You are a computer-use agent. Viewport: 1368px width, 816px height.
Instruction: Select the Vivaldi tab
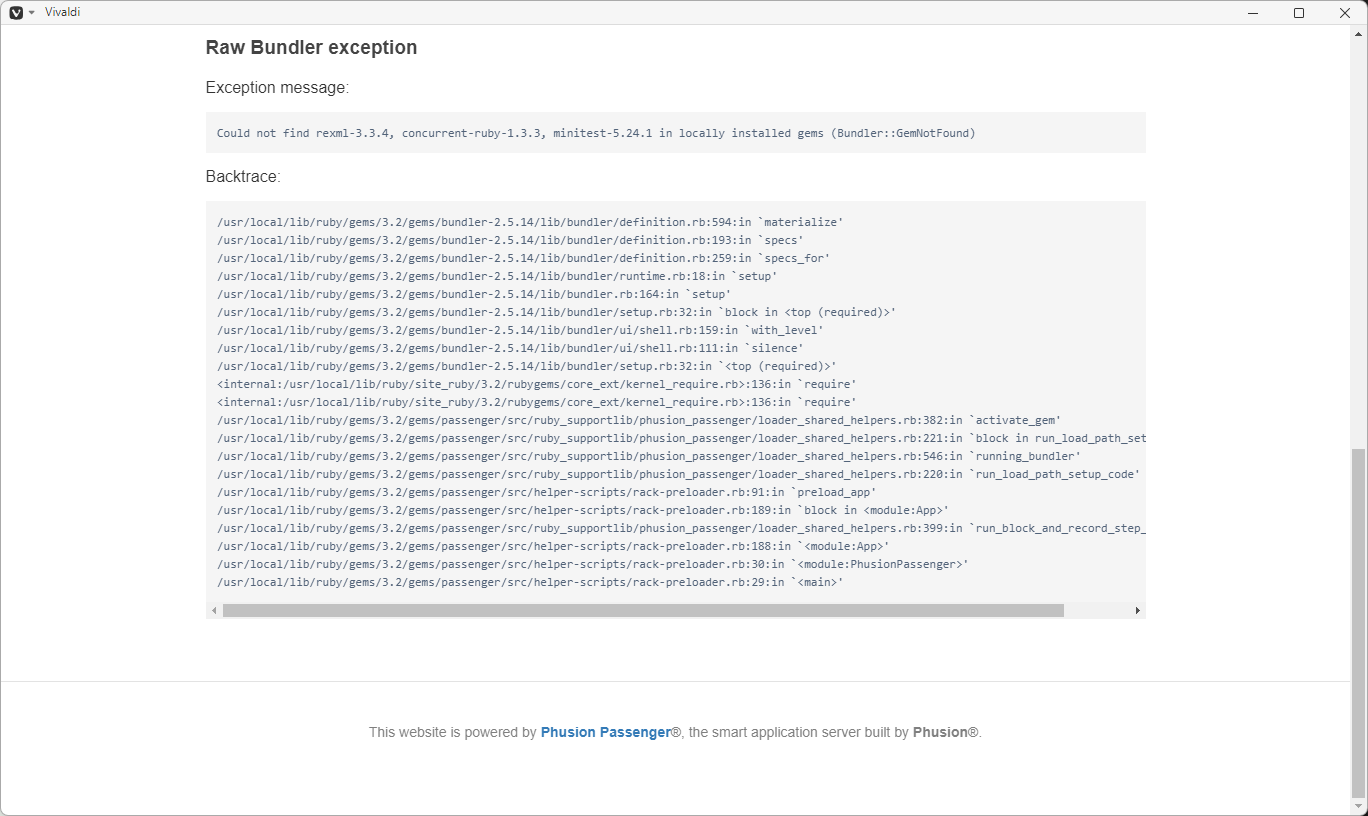pyautogui.click(x=63, y=12)
